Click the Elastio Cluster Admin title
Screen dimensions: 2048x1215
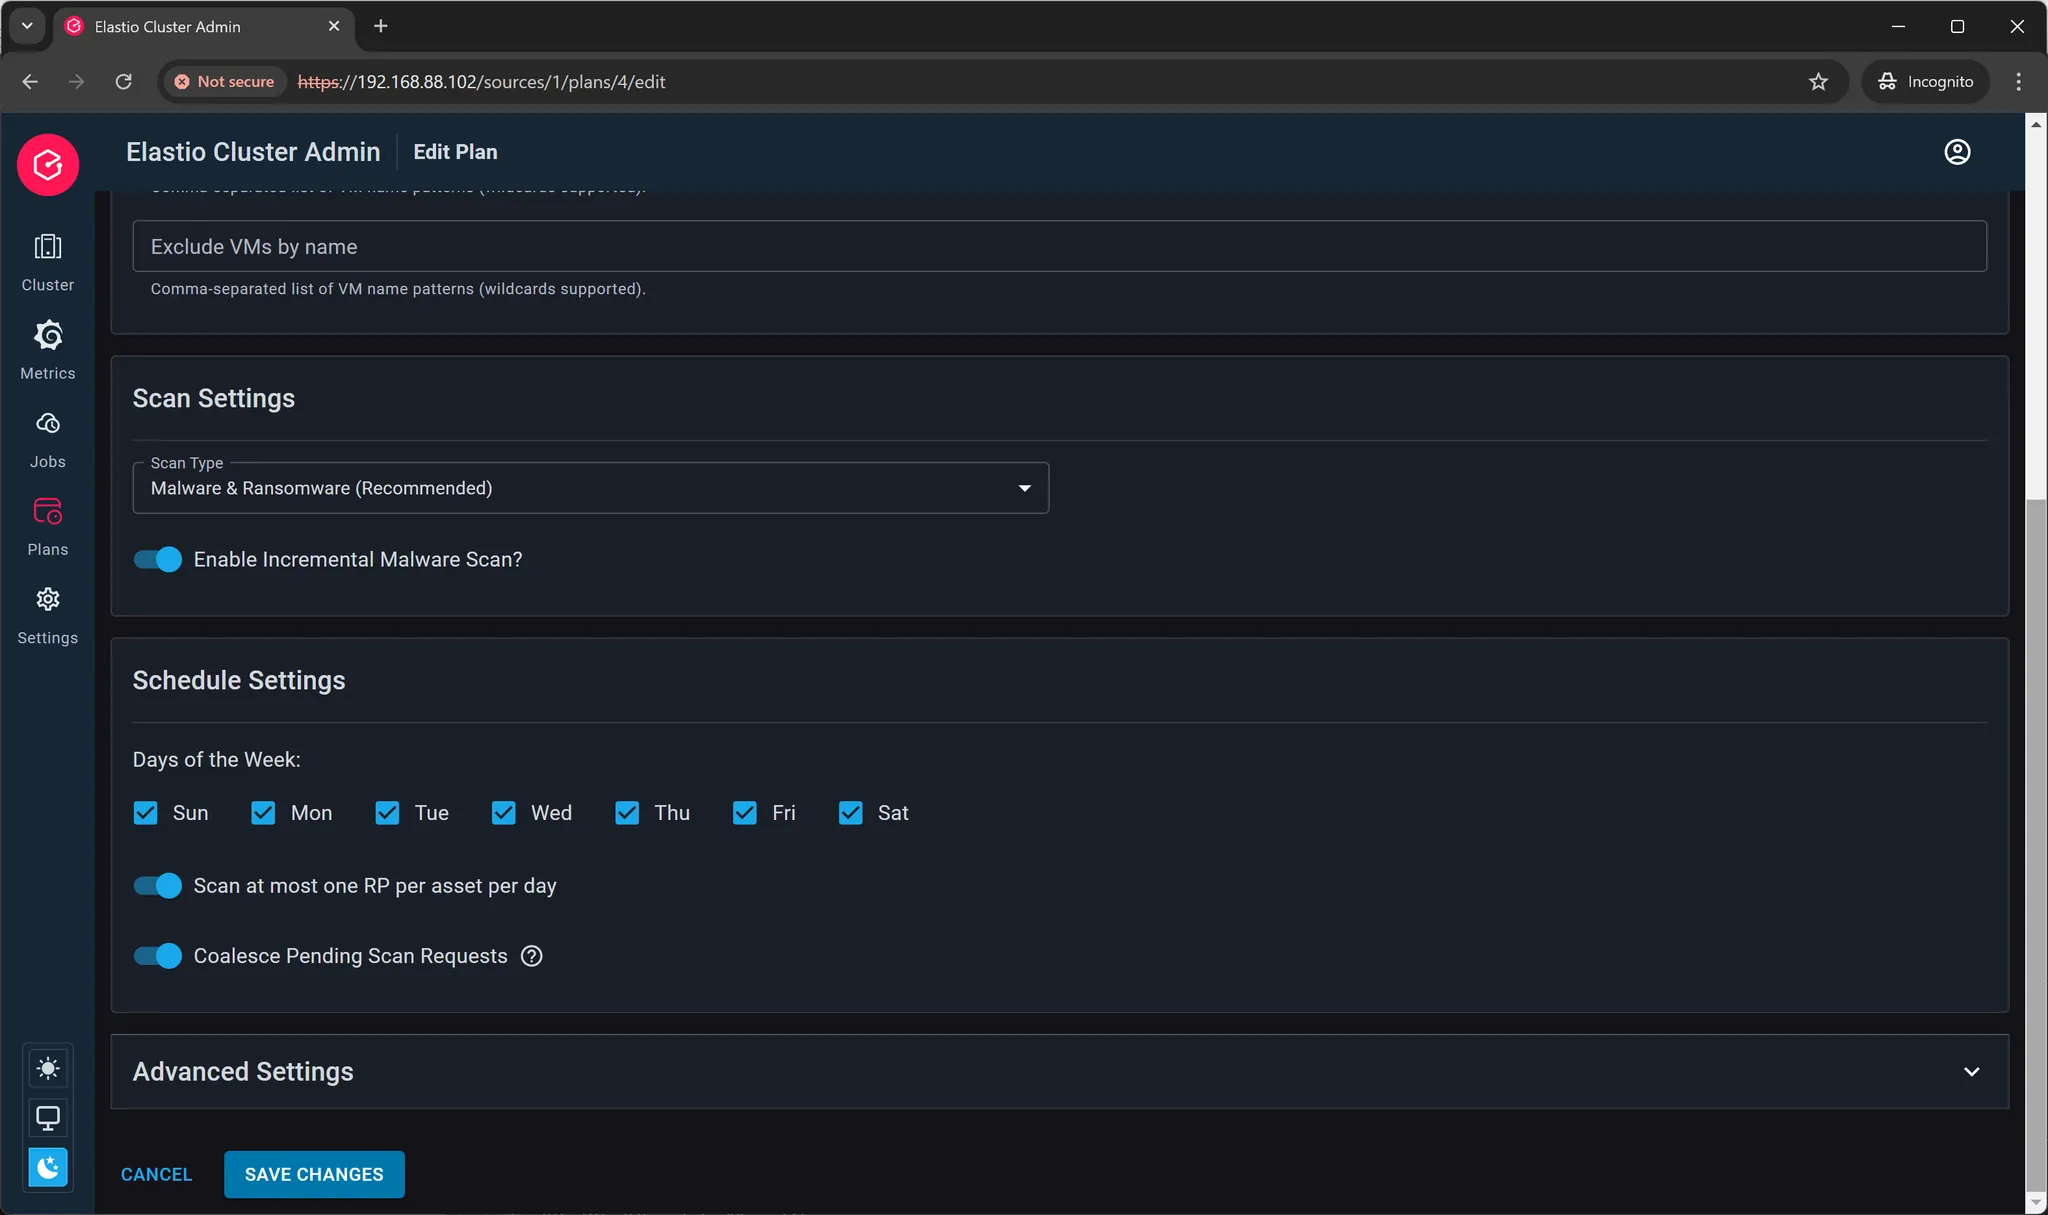pyautogui.click(x=253, y=152)
